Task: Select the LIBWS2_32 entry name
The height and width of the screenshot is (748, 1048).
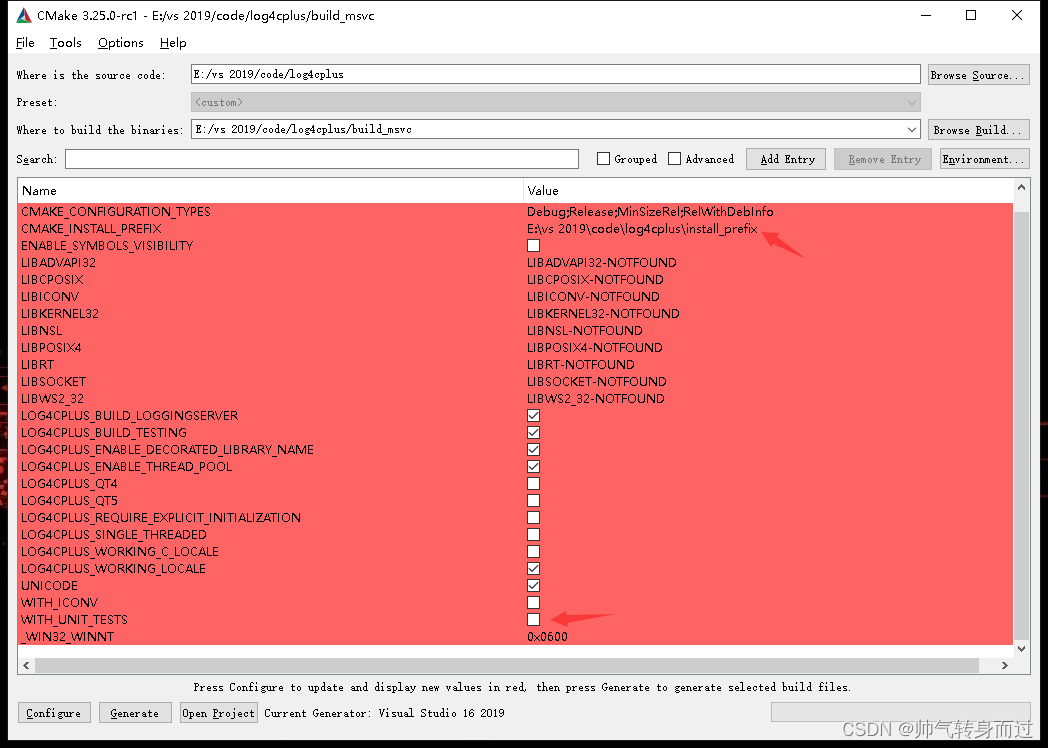Action: pyautogui.click(x=52, y=399)
